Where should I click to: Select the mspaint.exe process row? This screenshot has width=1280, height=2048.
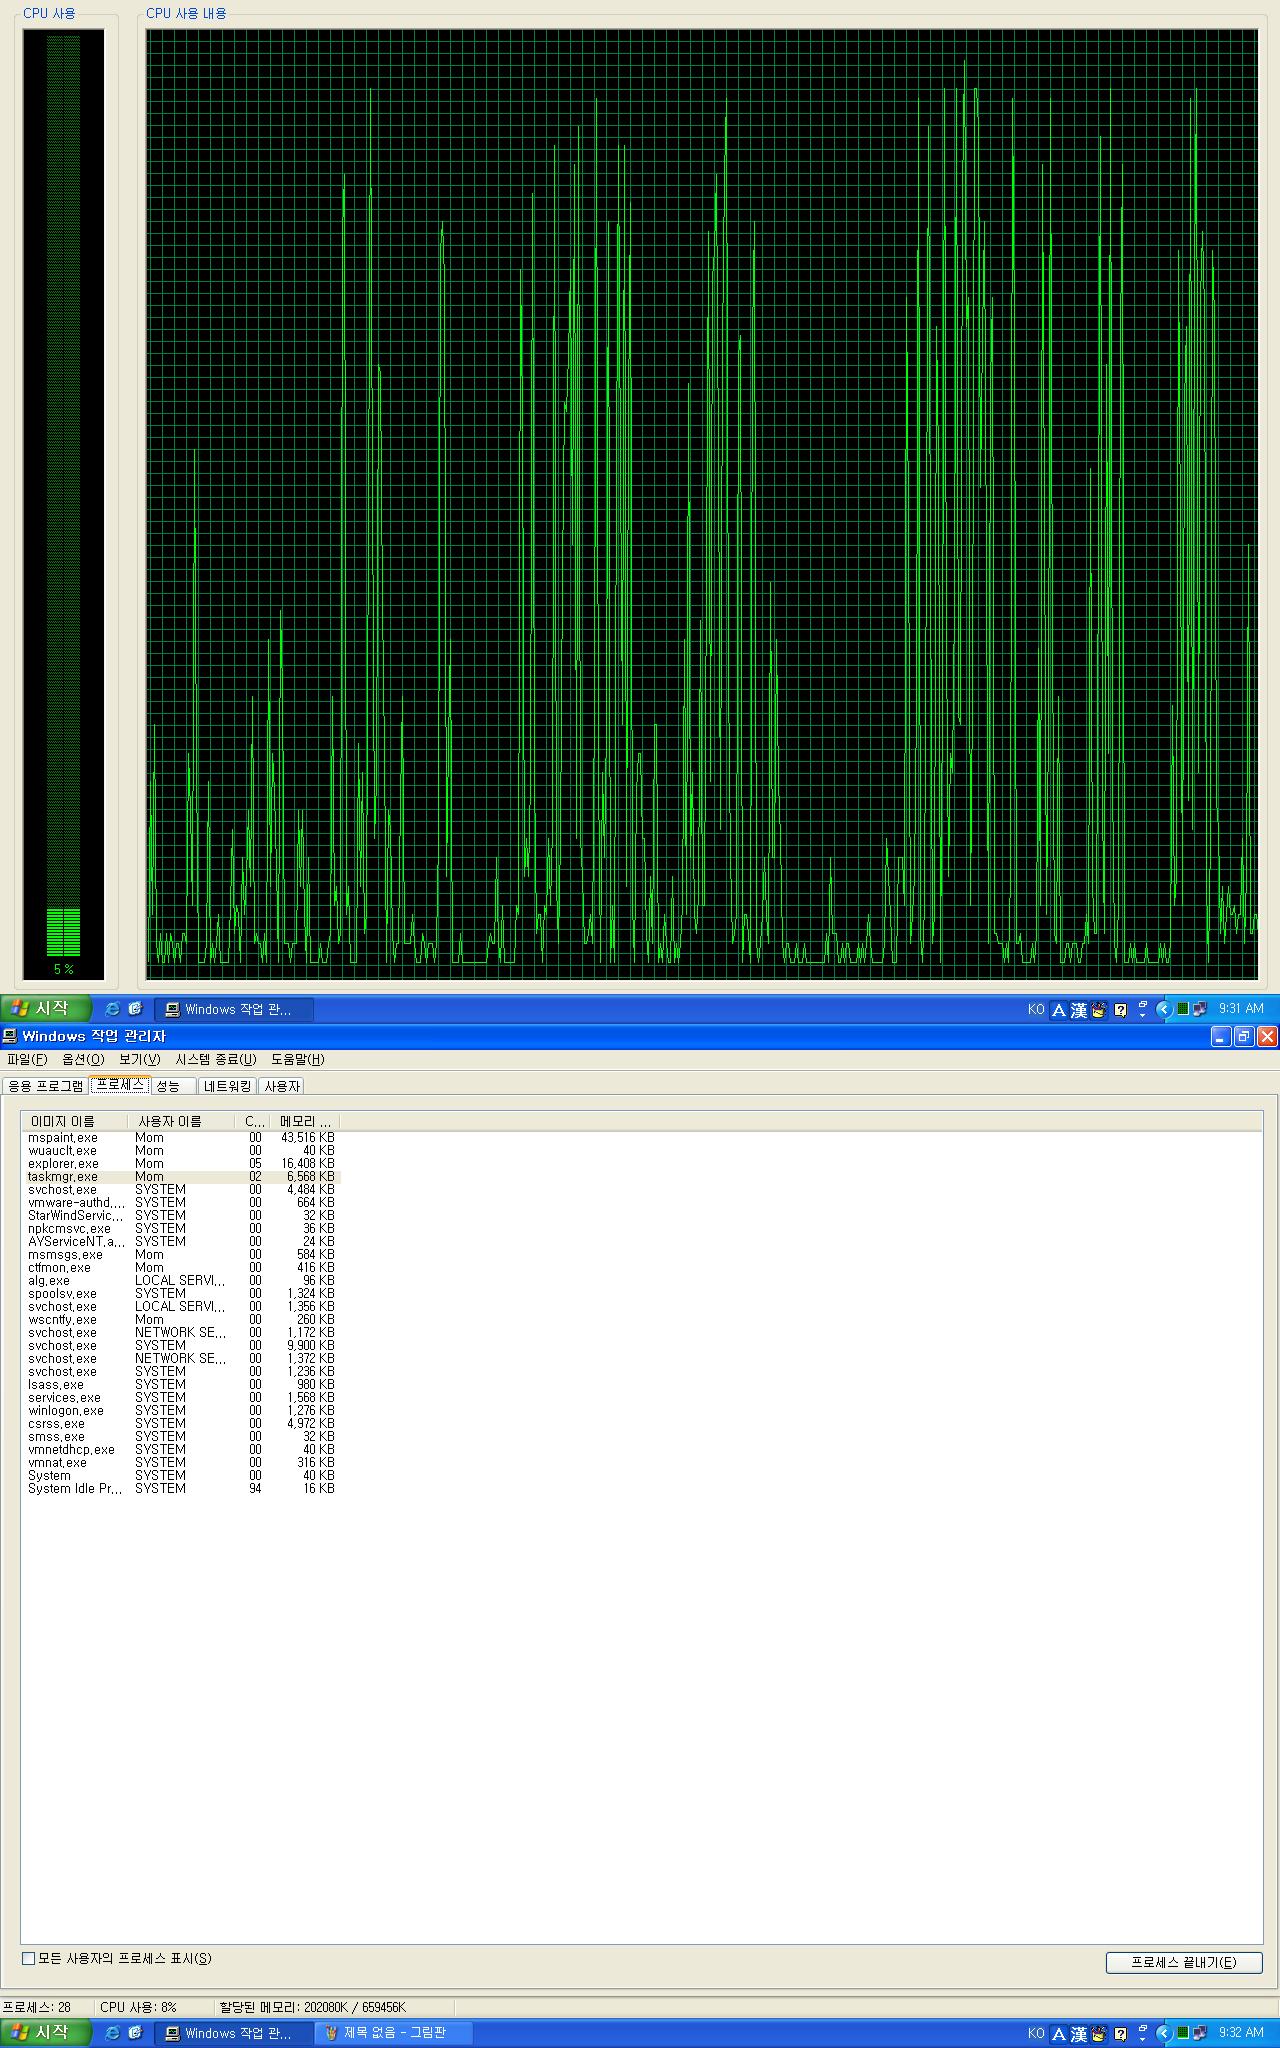click(x=63, y=1138)
